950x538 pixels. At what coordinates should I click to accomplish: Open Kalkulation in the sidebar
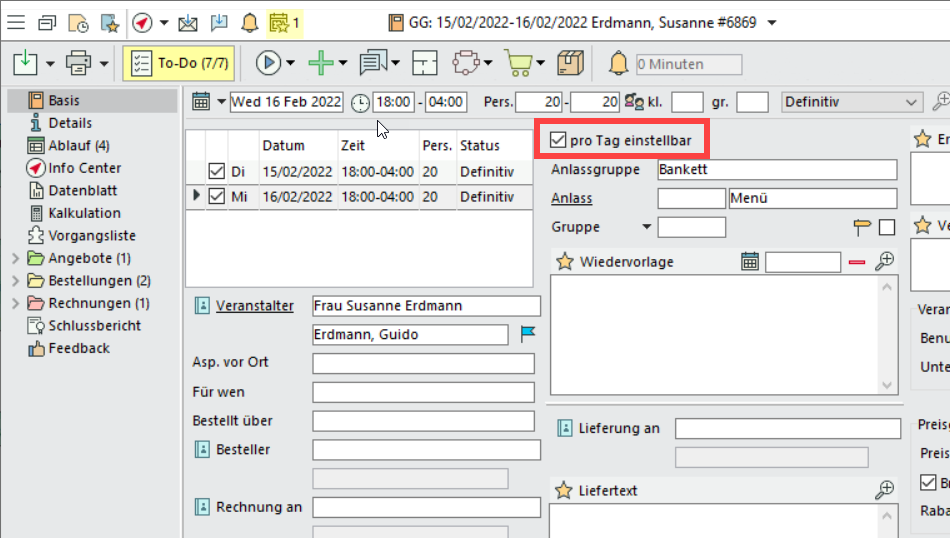84,213
